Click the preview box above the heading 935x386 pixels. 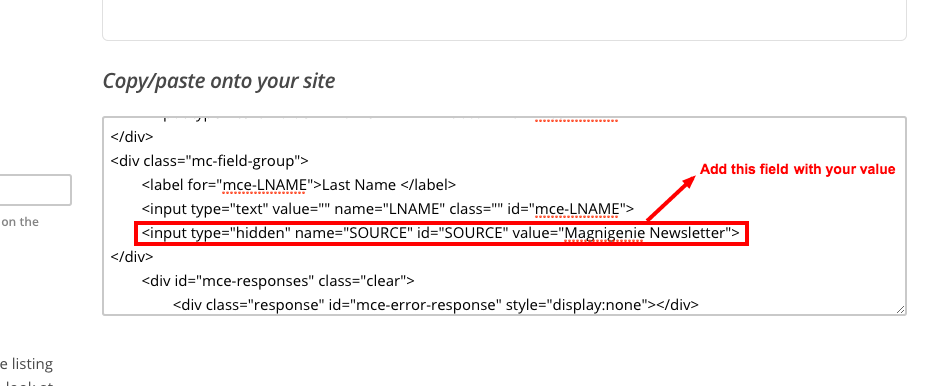[504, 20]
